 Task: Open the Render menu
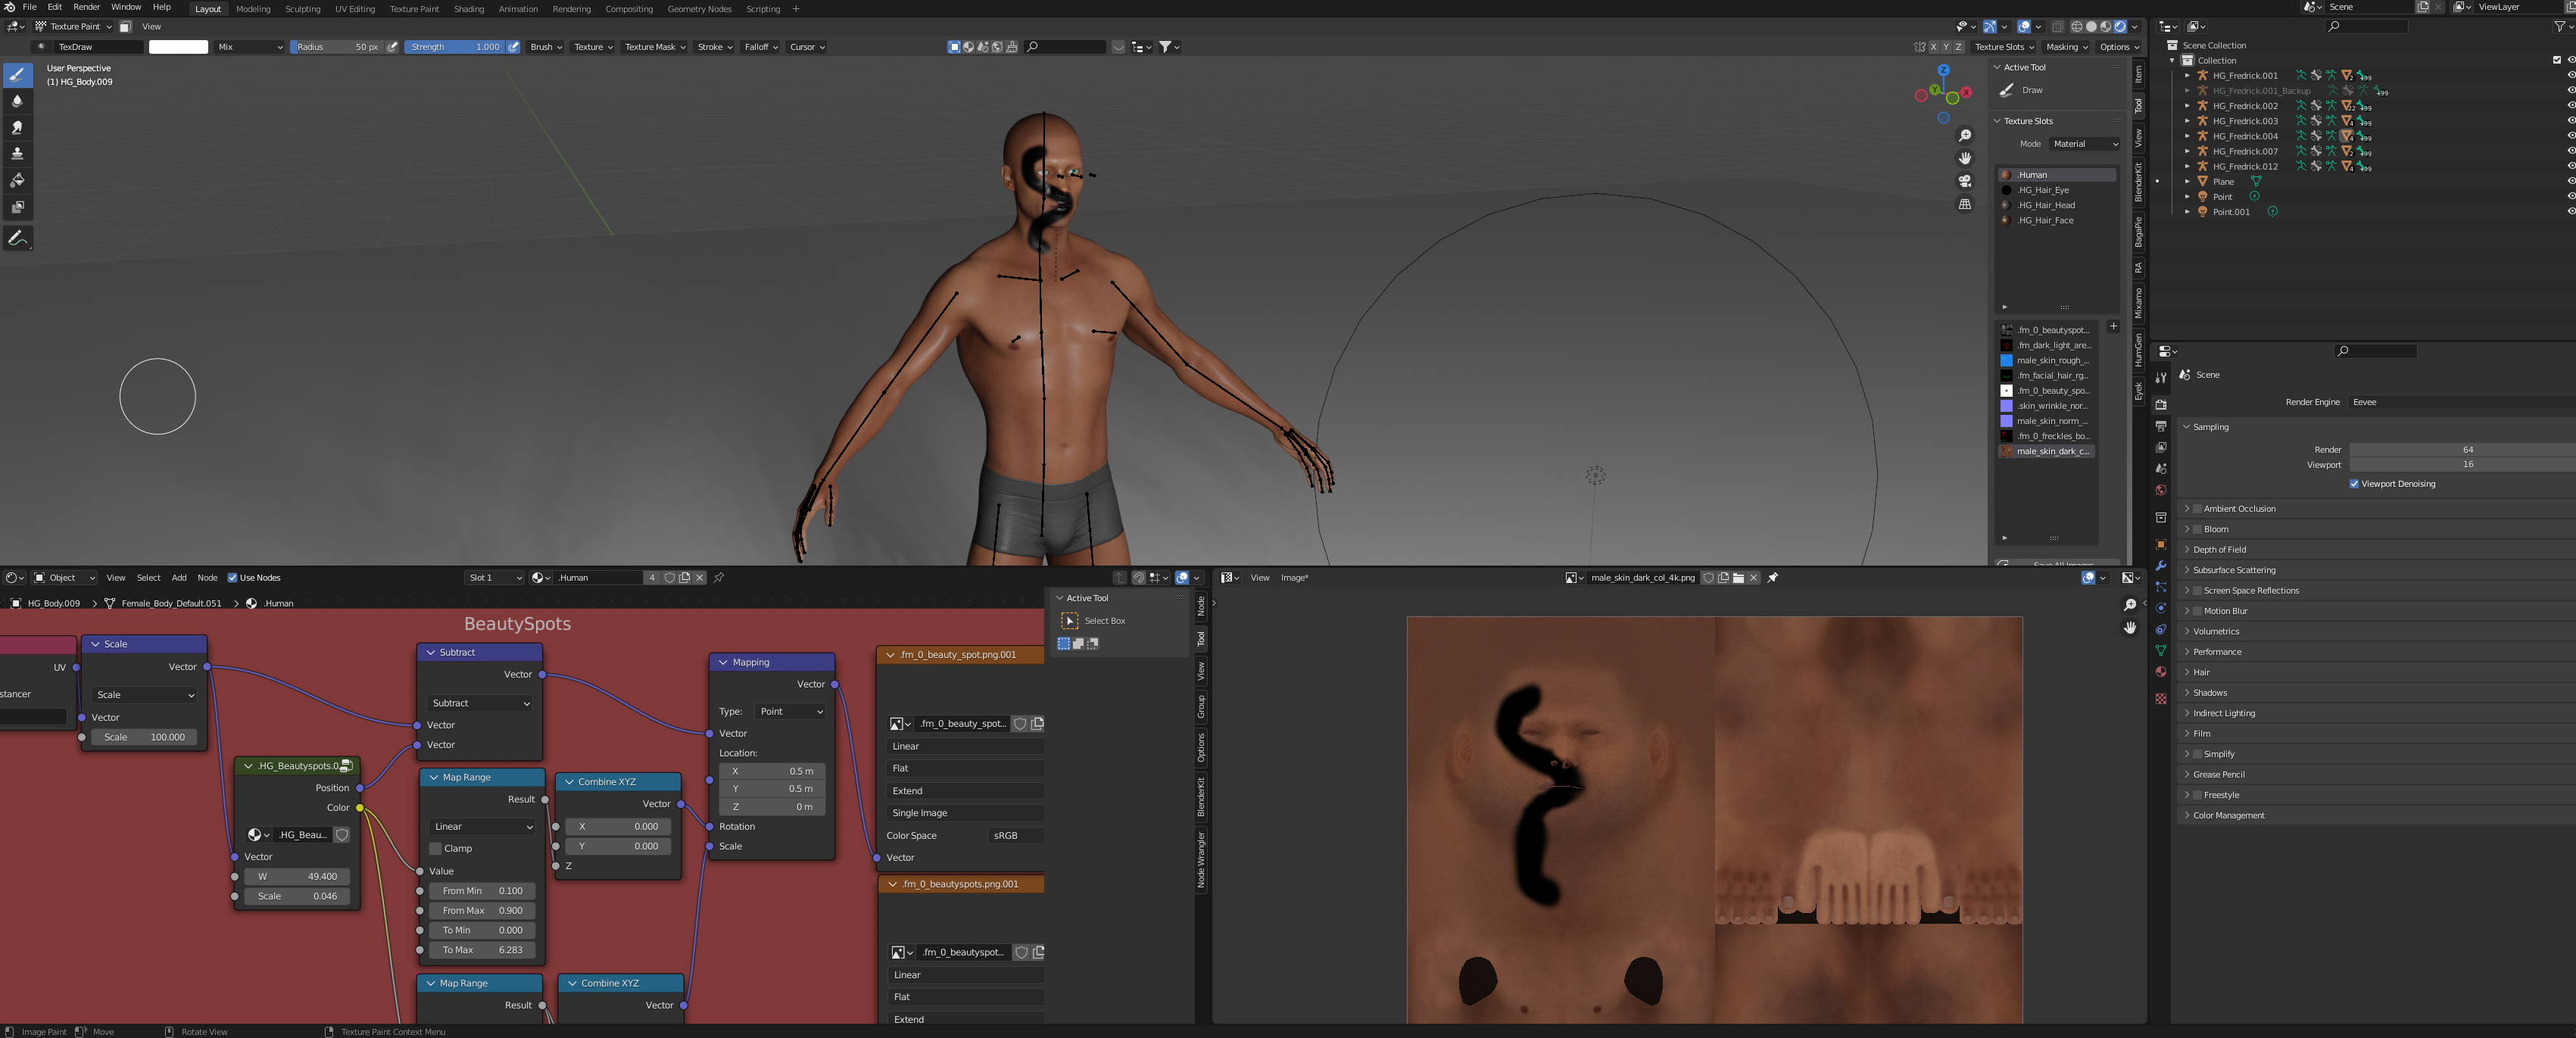(86, 7)
